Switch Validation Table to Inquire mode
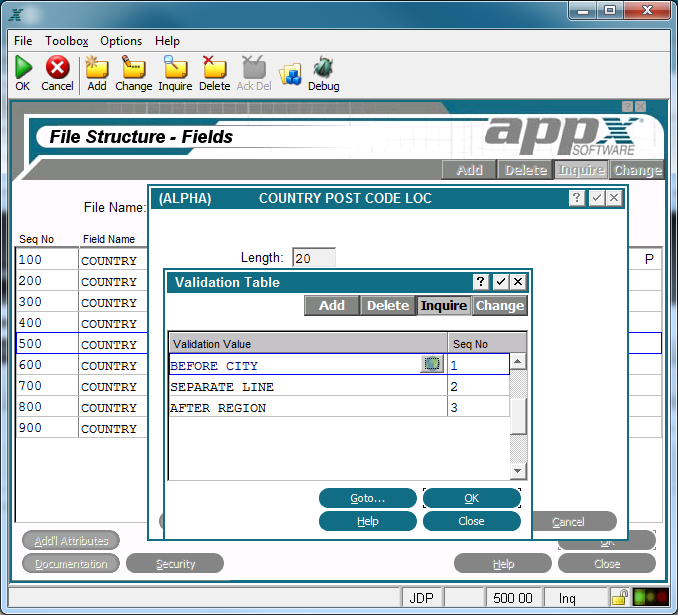This screenshot has height=615, width=678. pos(444,305)
